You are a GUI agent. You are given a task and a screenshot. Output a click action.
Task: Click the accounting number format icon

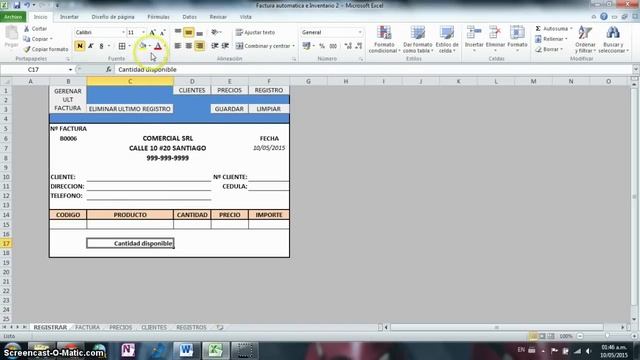(306, 46)
